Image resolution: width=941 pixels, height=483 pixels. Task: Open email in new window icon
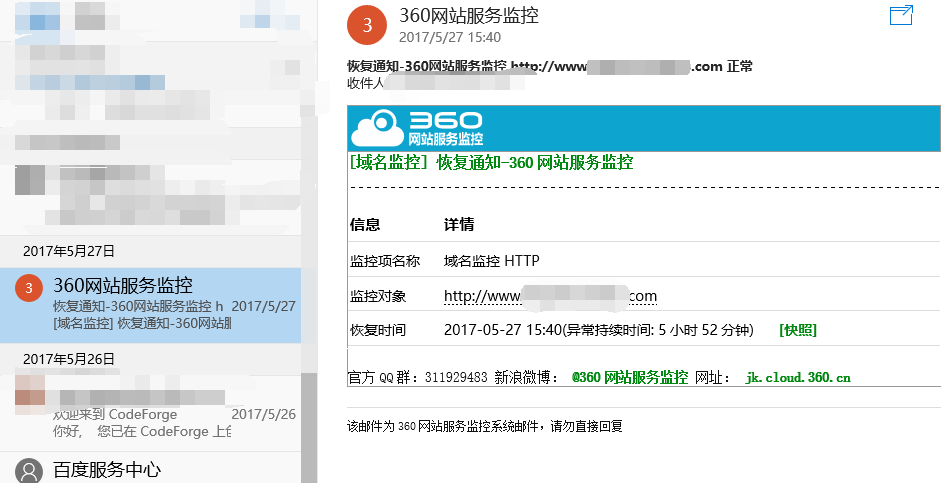[x=901, y=16]
